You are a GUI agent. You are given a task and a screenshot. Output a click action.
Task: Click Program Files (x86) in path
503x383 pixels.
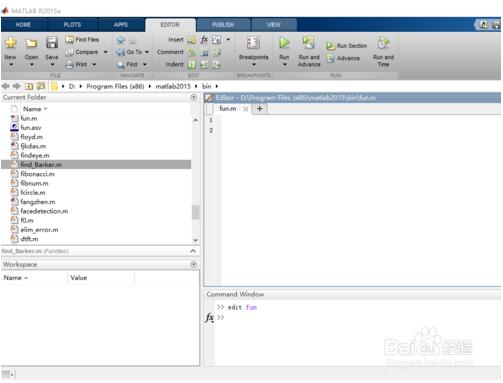pyautogui.click(x=115, y=86)
